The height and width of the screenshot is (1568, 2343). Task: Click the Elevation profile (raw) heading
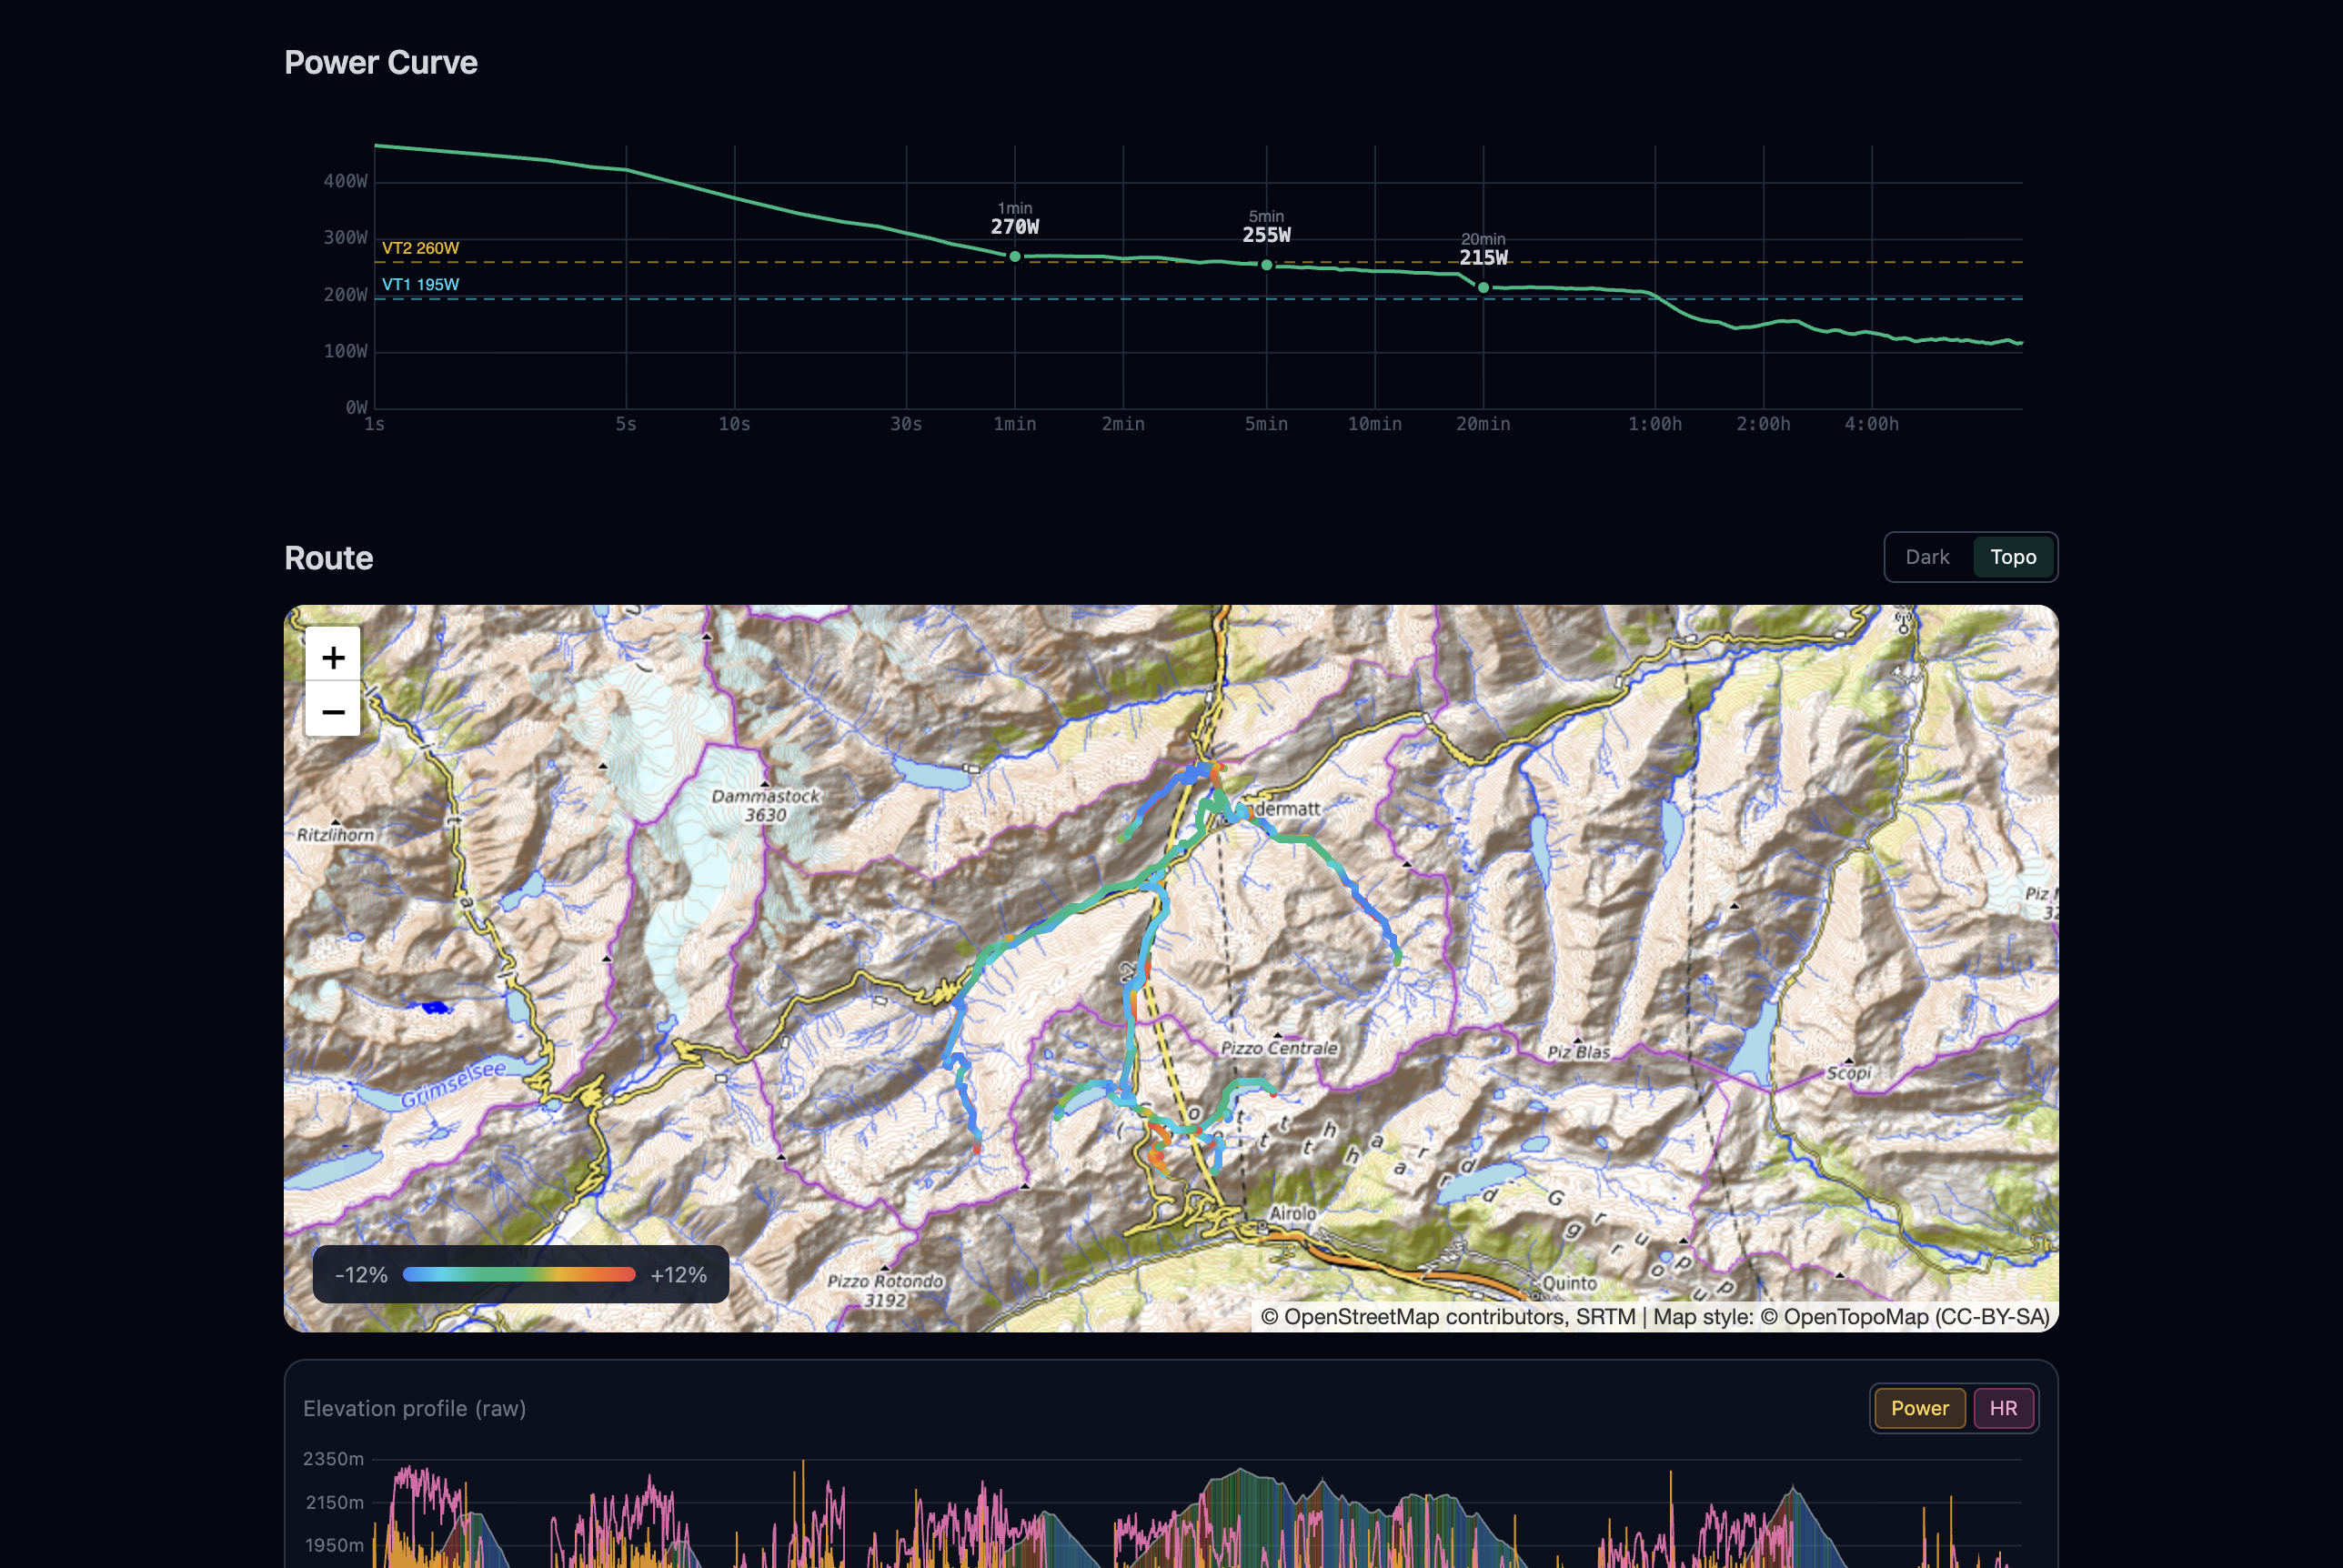pos(414,1407)
